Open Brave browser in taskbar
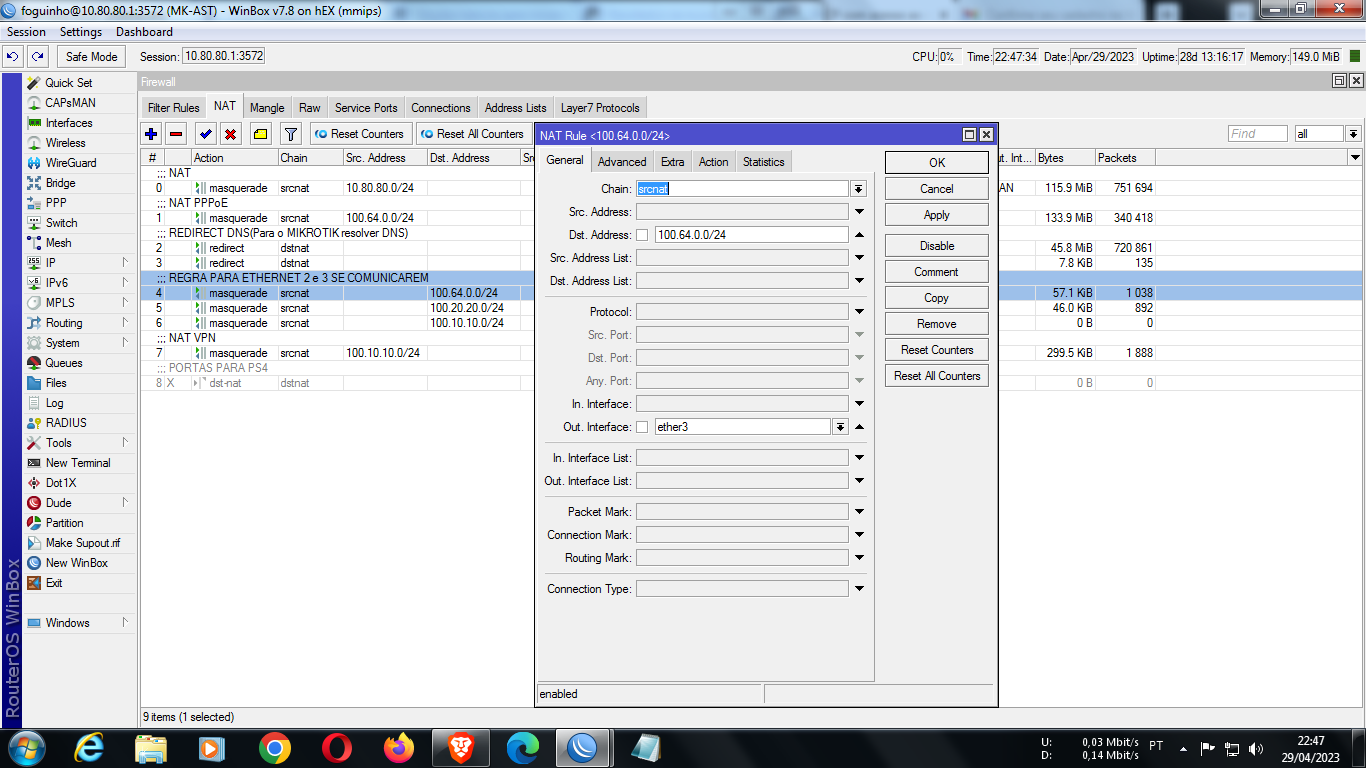 click(x=460, y=747)
